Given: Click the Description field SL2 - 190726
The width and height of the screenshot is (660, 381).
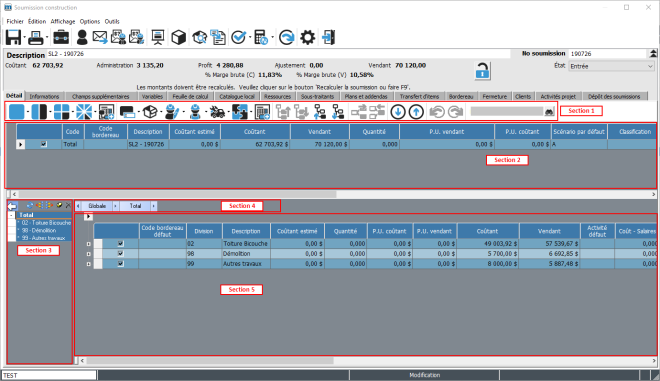Looking at the screenshot, I should (x=277, y=54).
